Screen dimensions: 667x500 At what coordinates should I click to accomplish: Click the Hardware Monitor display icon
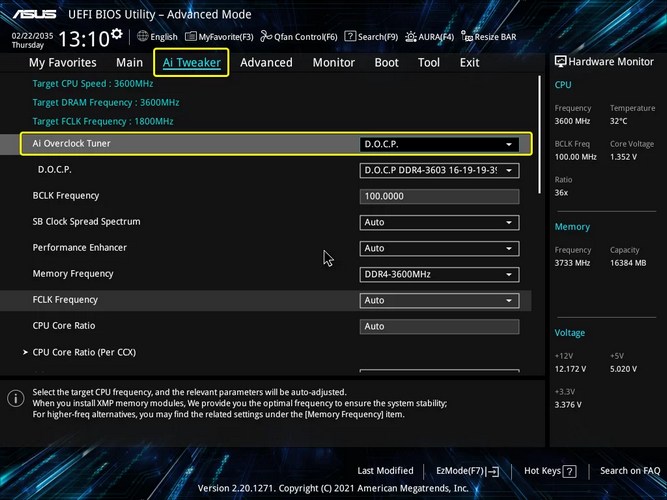click(x=560, y=62)
